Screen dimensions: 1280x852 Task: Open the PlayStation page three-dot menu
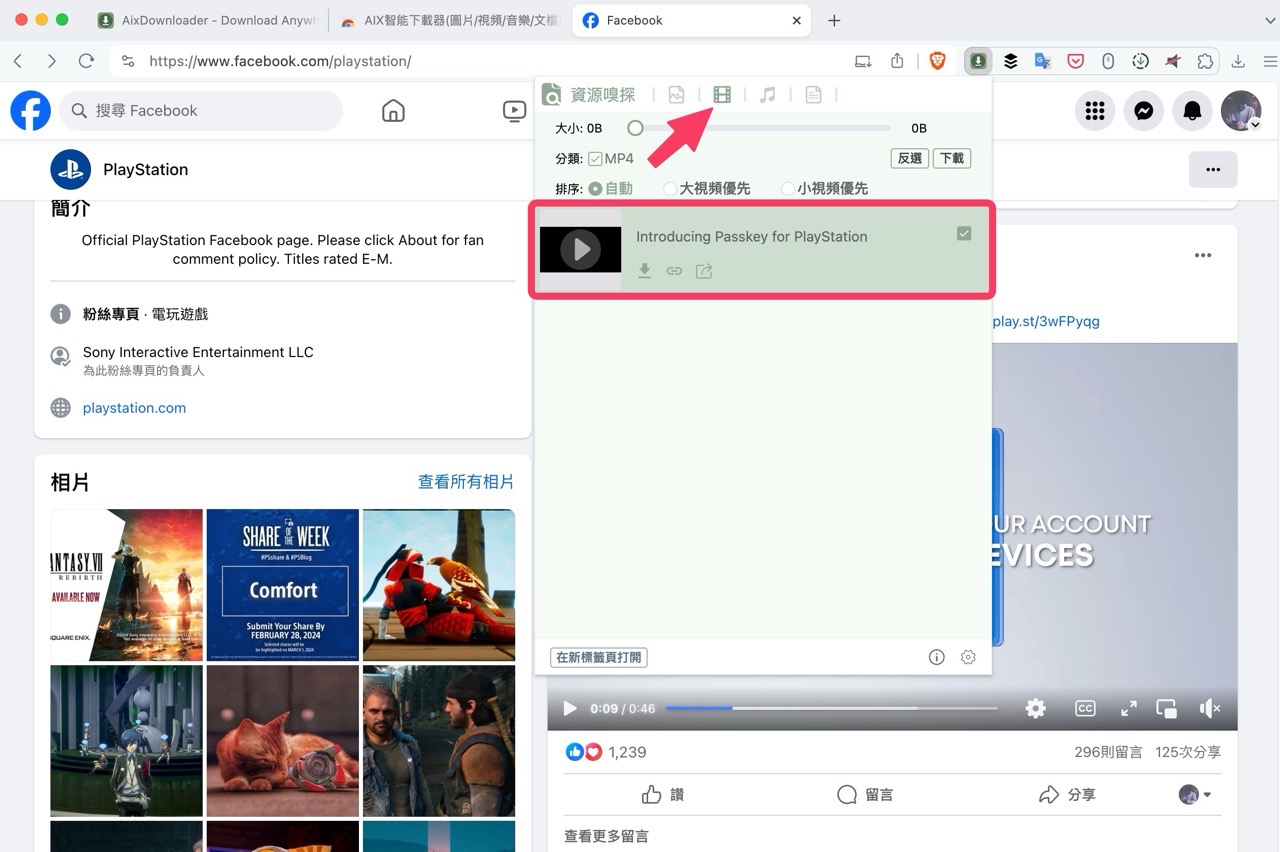tap(1213, 170)
